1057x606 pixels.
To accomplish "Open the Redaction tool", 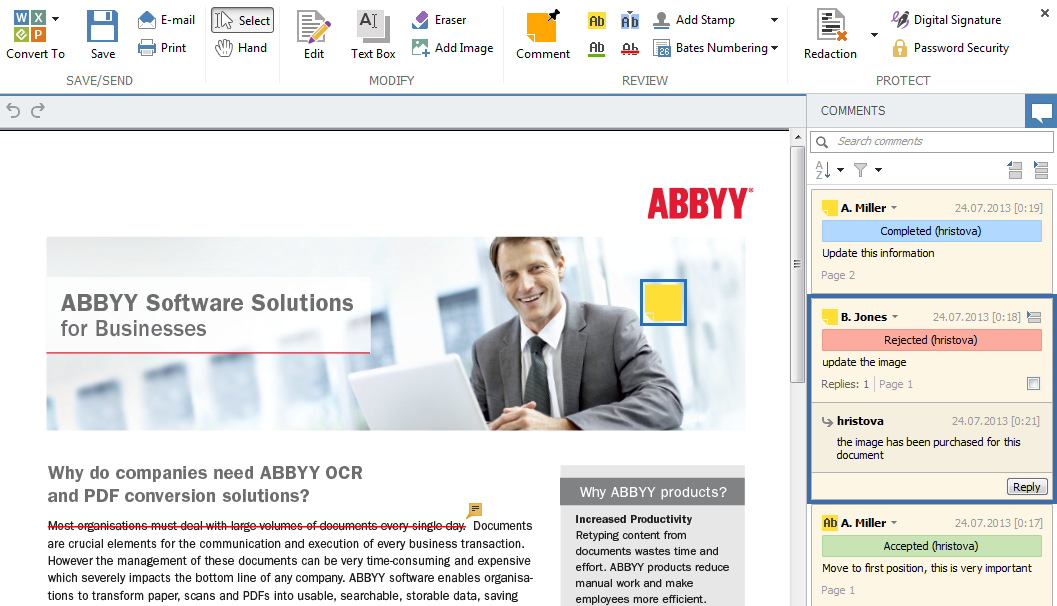I will point(830,34).
